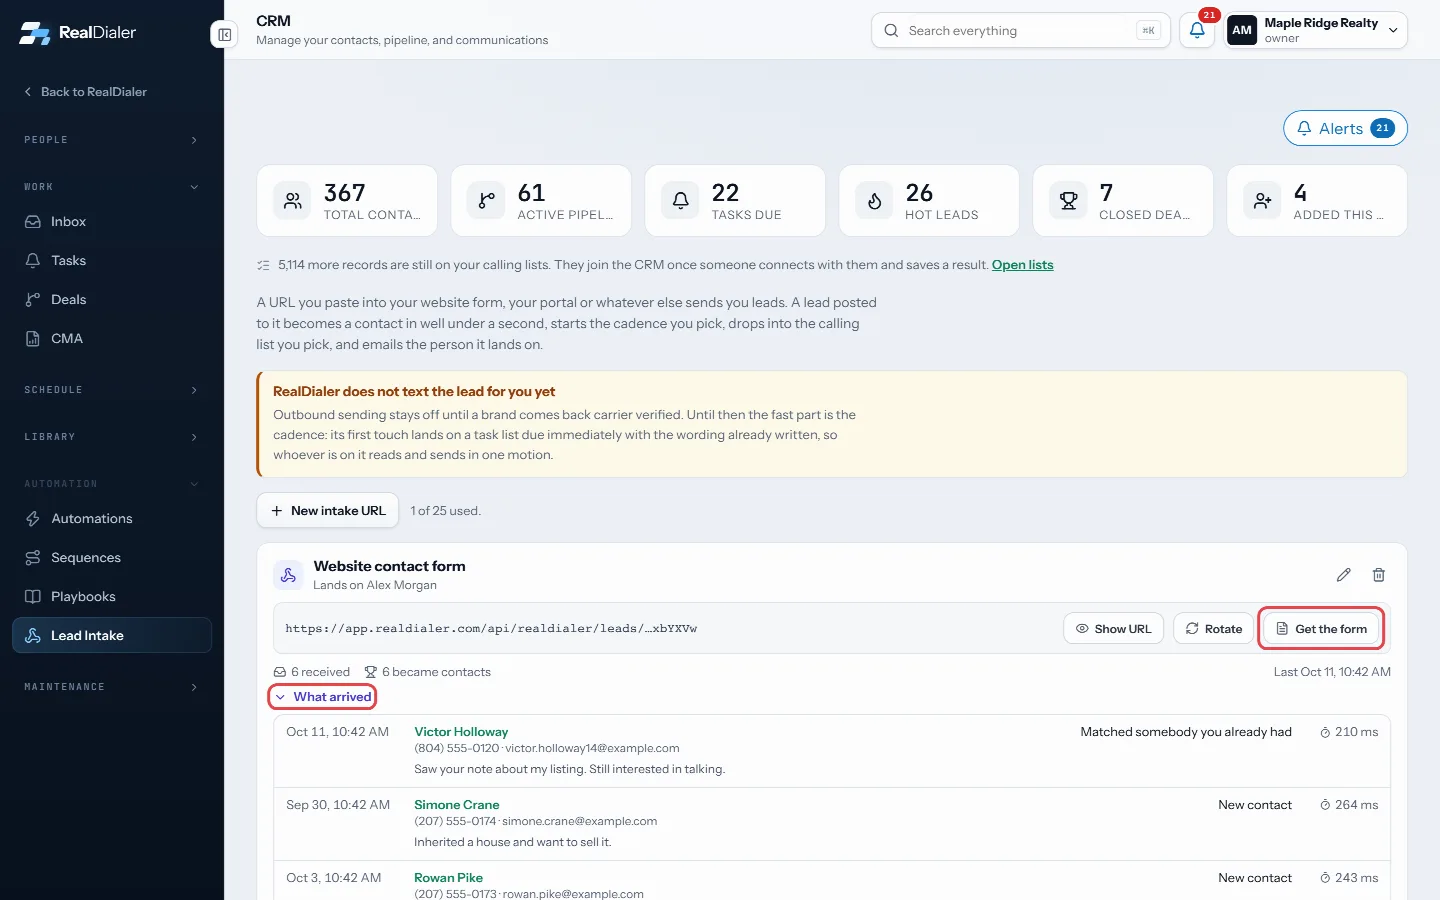Edit the Website contact form pencil icon
This screenshot has width=1440, height=900.
pos(1343,575)
